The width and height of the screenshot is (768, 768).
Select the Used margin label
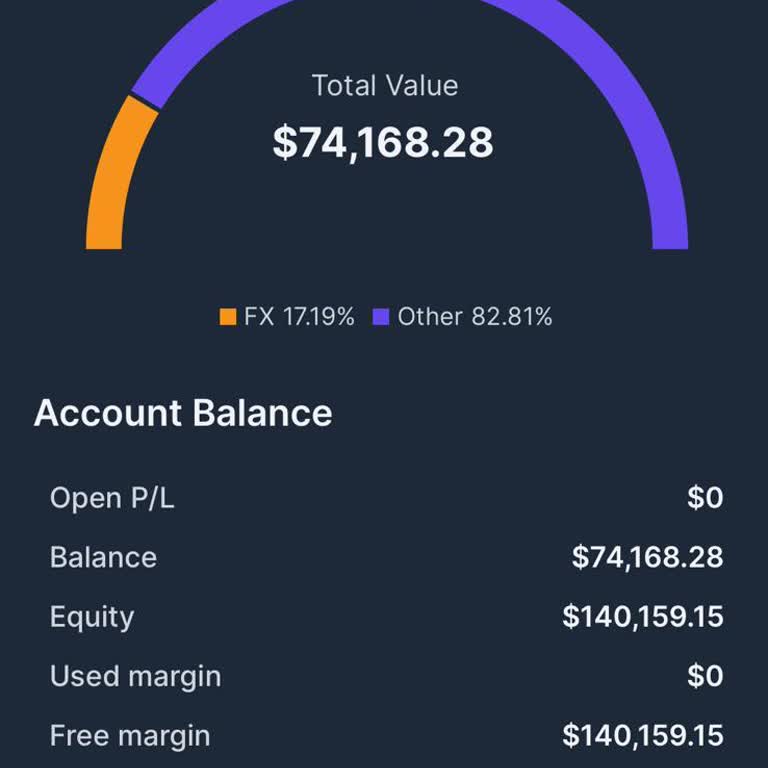(135, 676)
